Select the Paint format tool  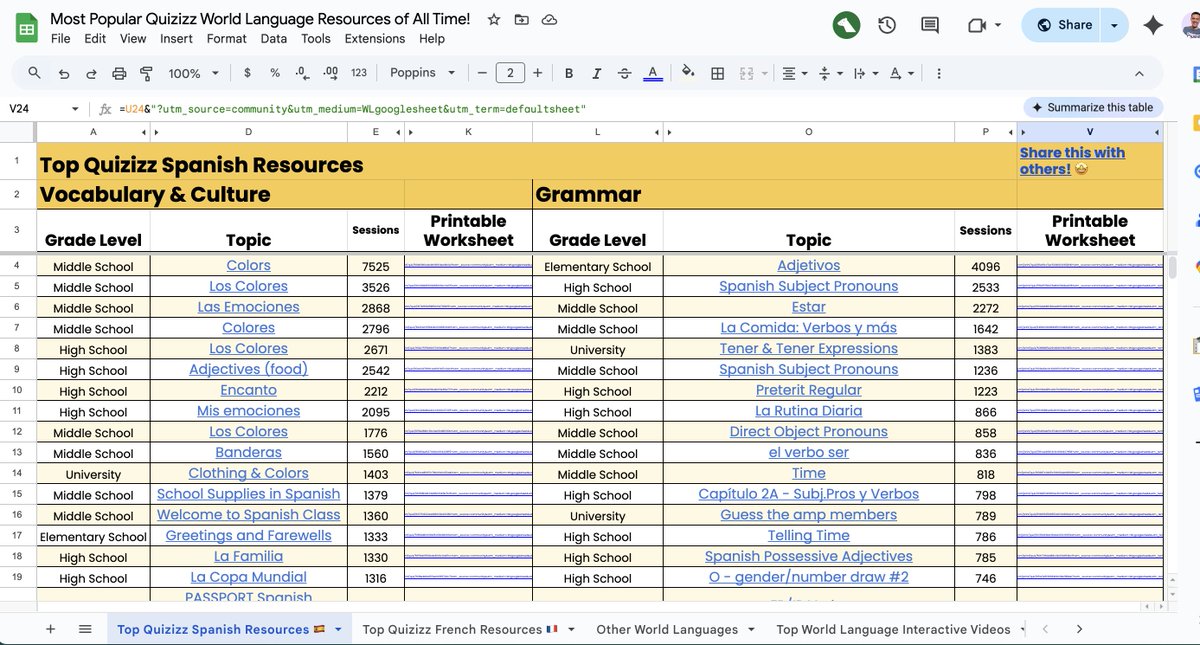pos(146,73)
